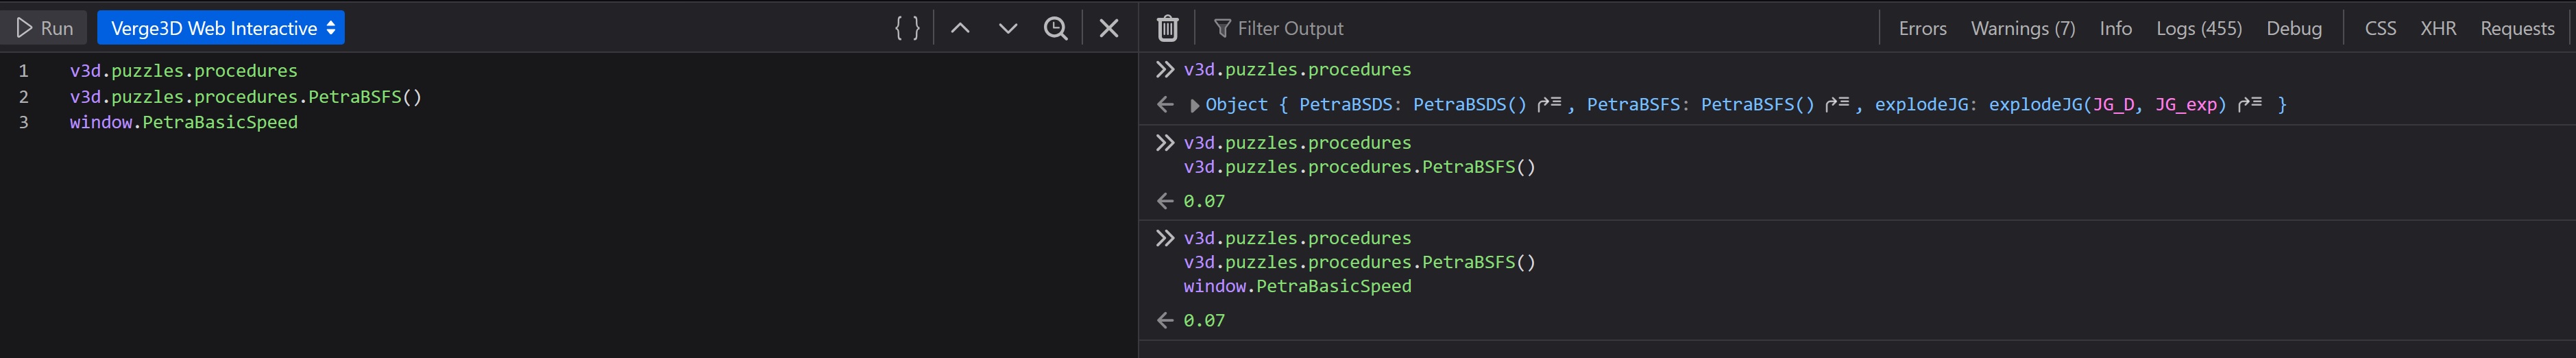The width and height of the screenshot is (2576, 358).
Task: Open the Verge3D Web Interactive context dropdown
Action: 221,28
